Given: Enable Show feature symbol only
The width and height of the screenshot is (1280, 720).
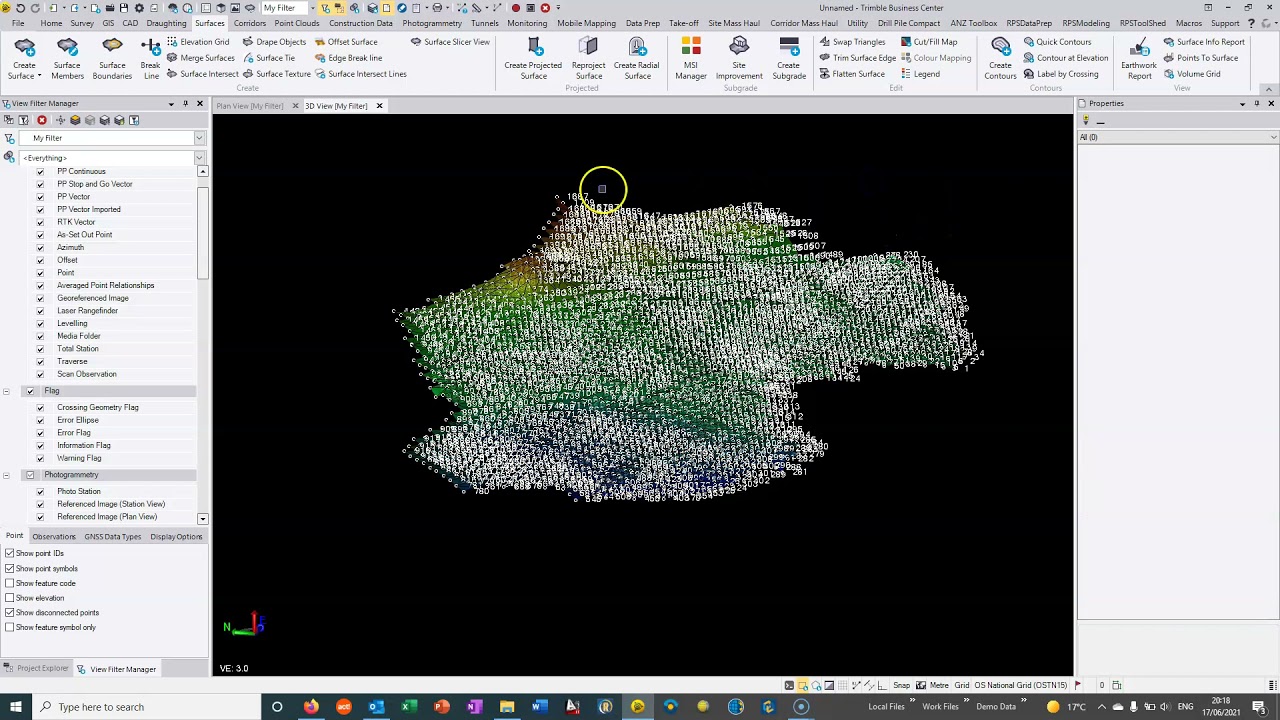Looking at the screenshot, I should click(10, 627).
